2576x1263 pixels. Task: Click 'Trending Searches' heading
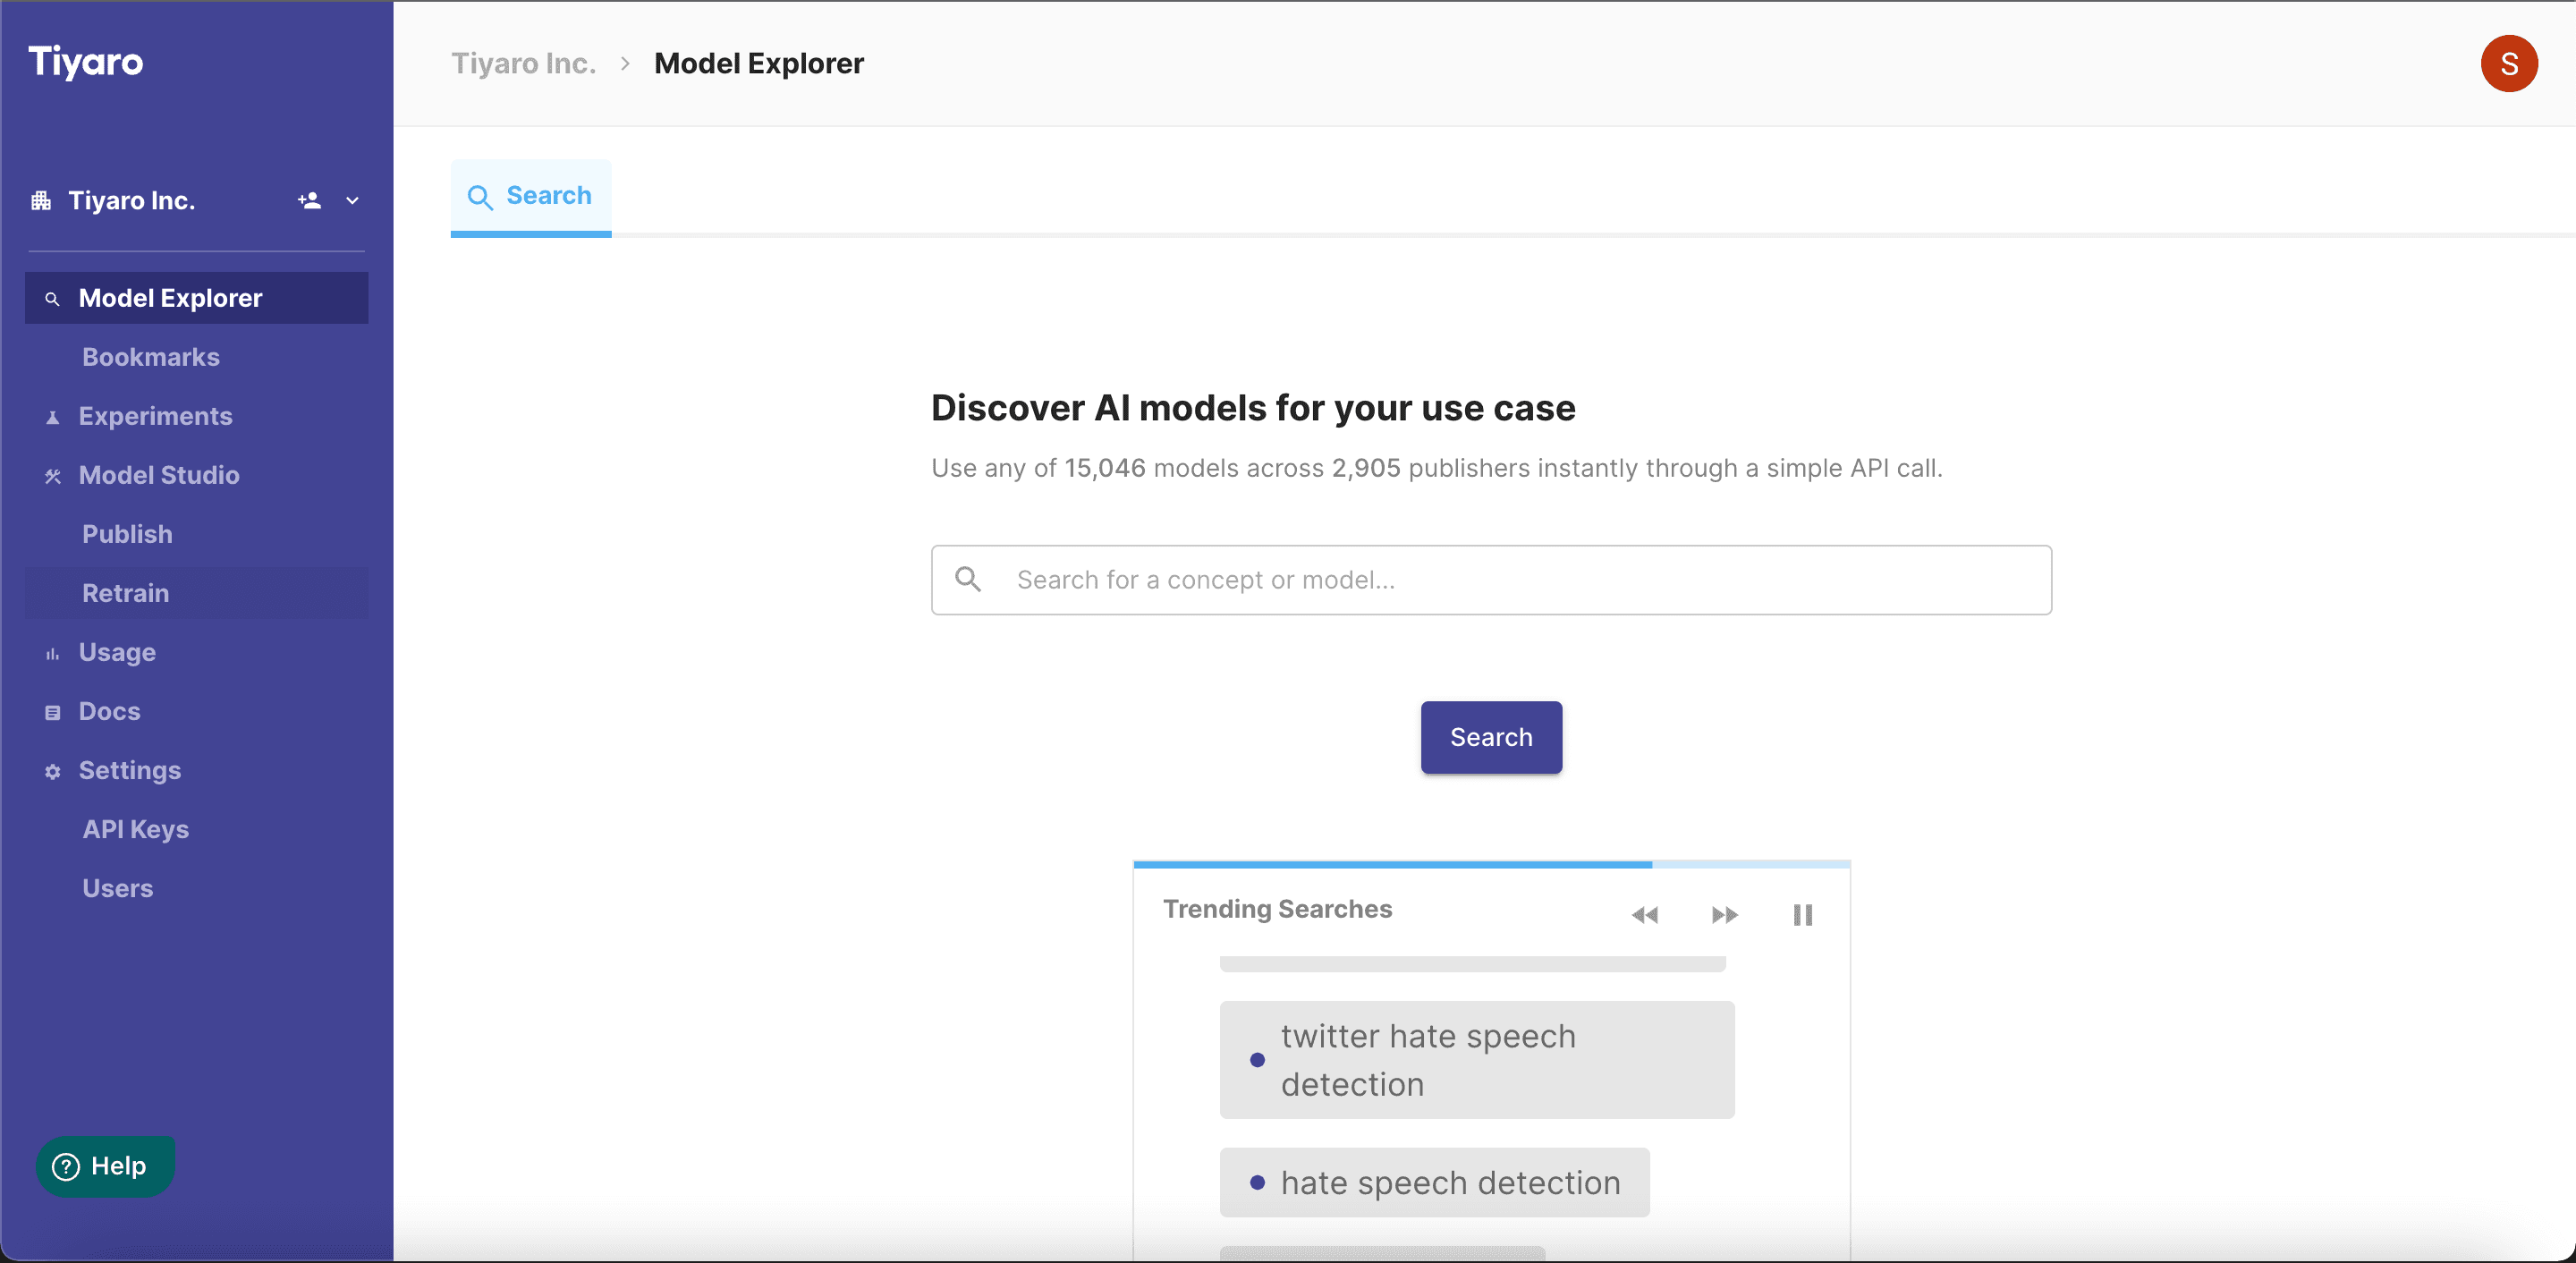tap(1277, 909)
